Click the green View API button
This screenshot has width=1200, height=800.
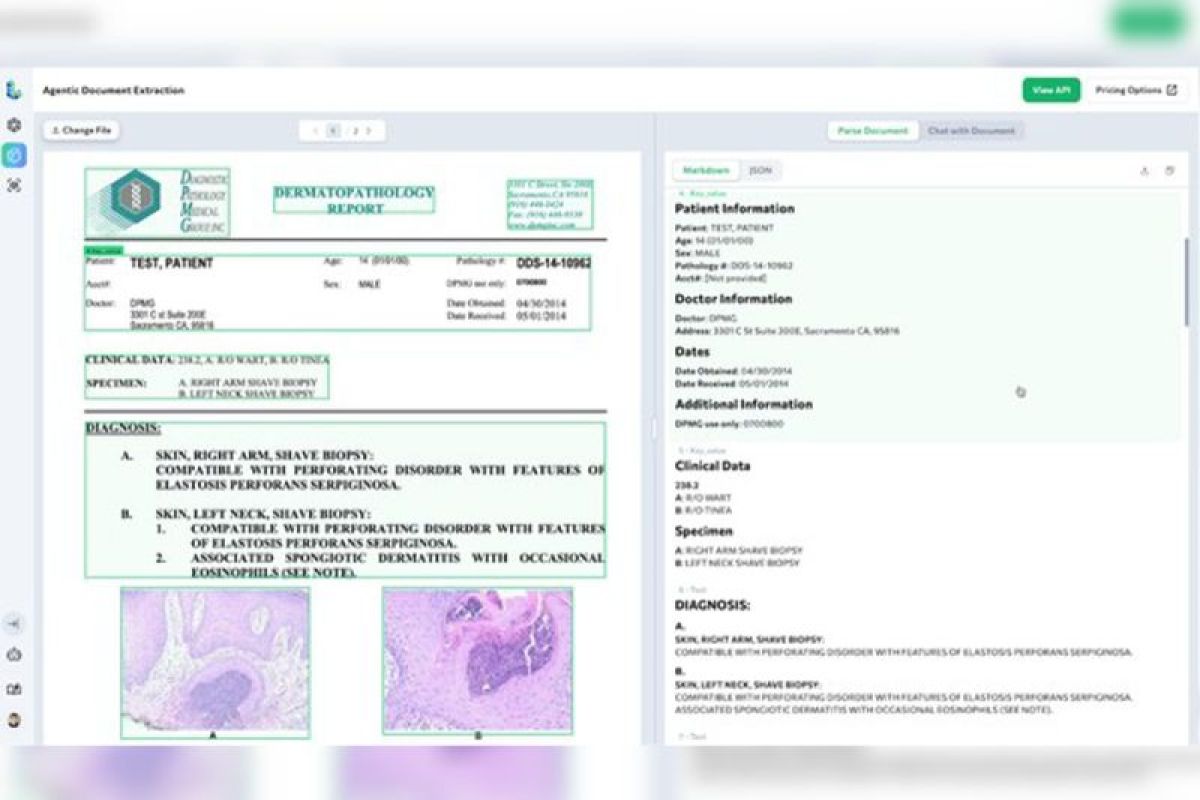click(1051, 90)
